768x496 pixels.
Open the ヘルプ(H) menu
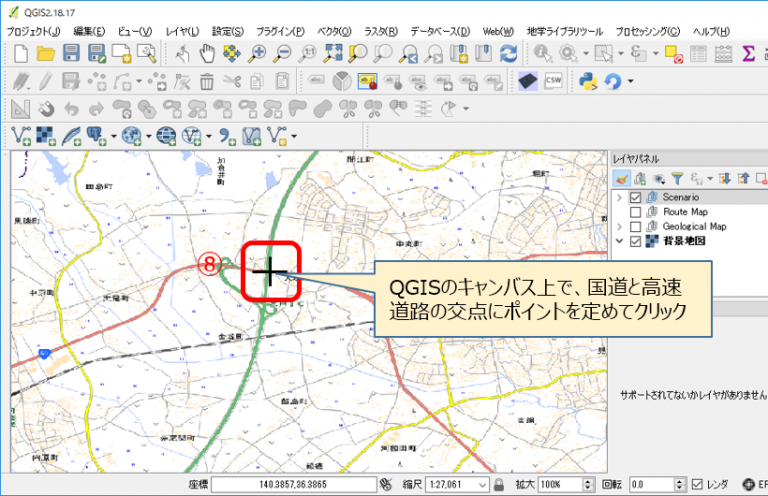tap(711, 31)
